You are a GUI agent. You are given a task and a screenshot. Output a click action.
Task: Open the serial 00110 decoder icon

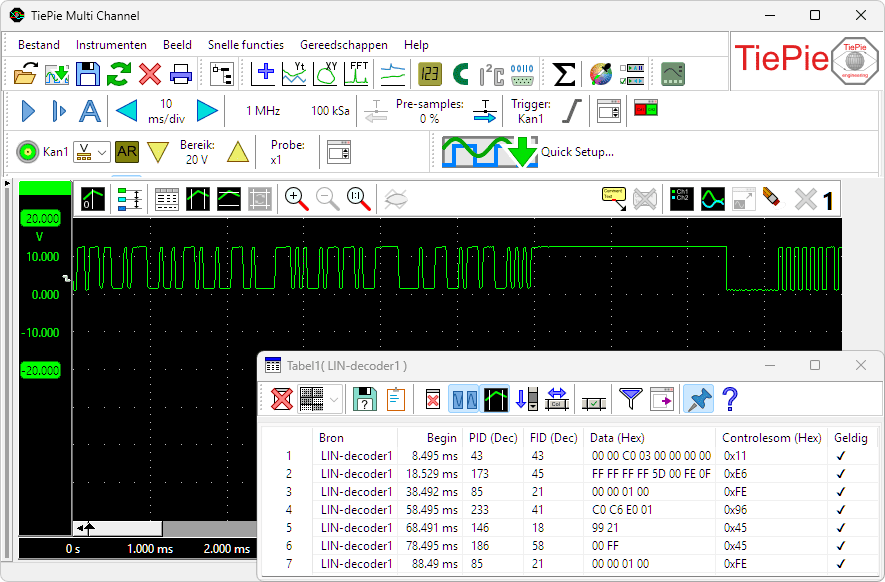[x=522, y=74]
